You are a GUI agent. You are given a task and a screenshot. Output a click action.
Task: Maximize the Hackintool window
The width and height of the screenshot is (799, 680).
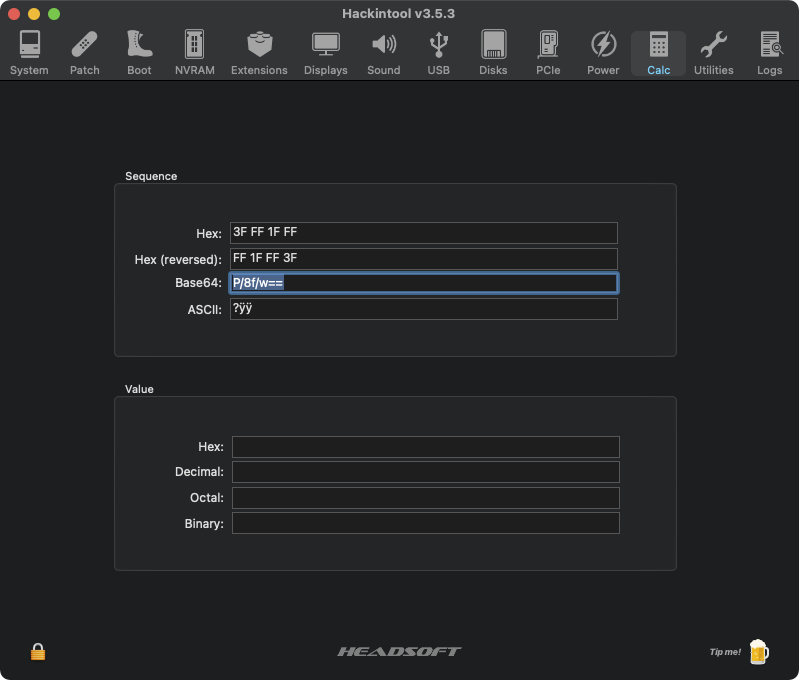[x=54, y=14]
